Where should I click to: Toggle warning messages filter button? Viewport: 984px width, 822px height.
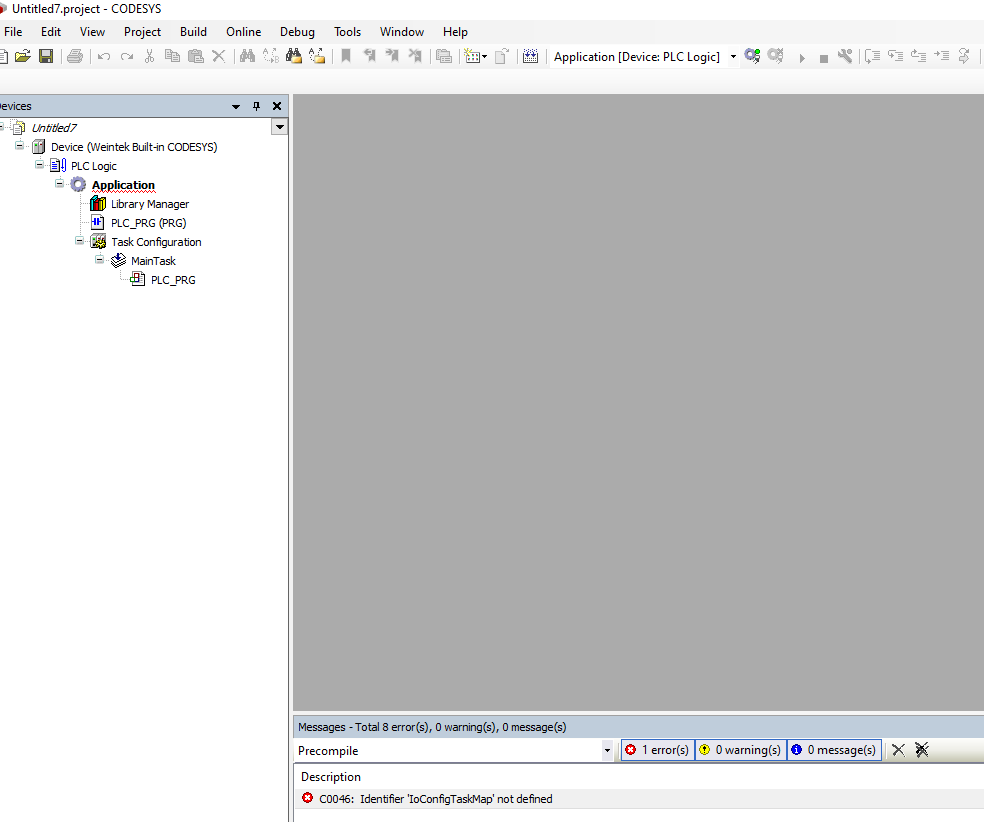point(741,750)
